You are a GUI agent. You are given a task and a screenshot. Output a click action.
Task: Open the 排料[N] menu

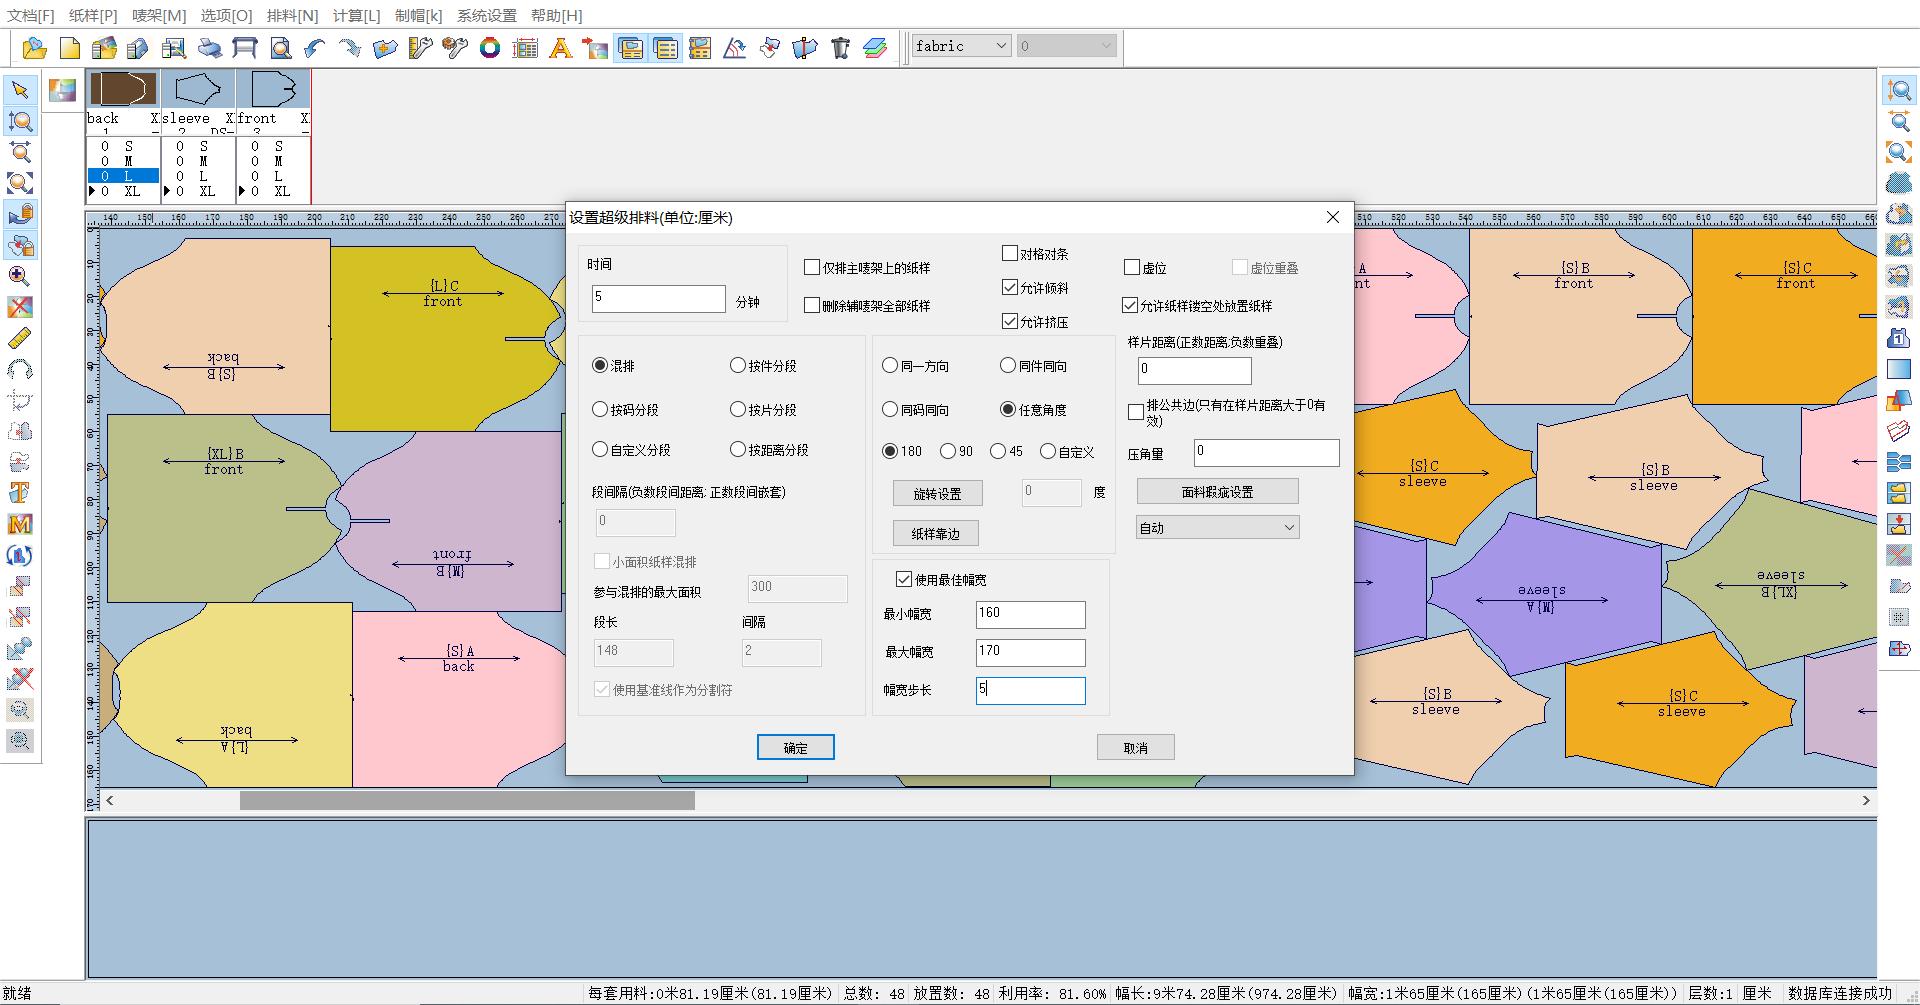pos(292,15)
